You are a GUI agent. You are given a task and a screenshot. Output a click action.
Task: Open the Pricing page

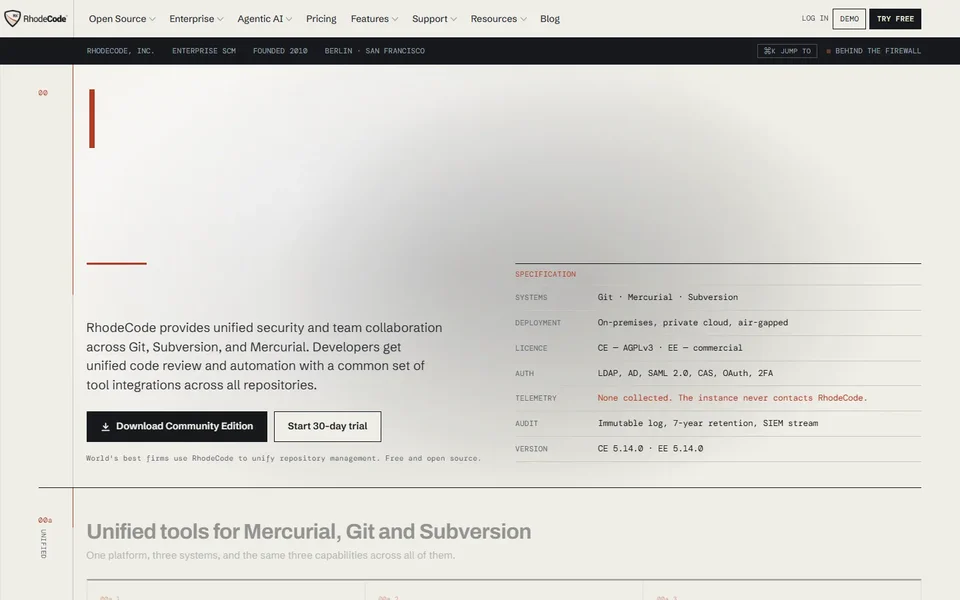(x=321, y=19)
